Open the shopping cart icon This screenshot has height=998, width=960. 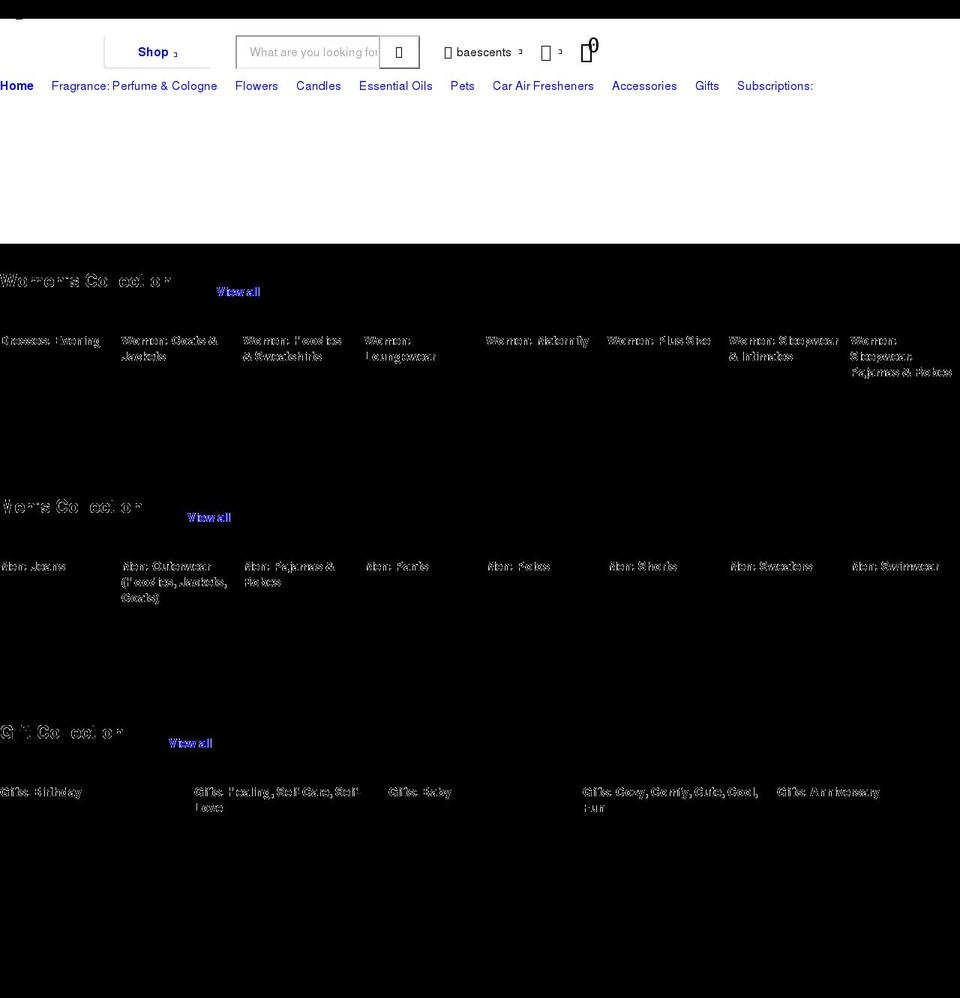[x=589, y=51]
